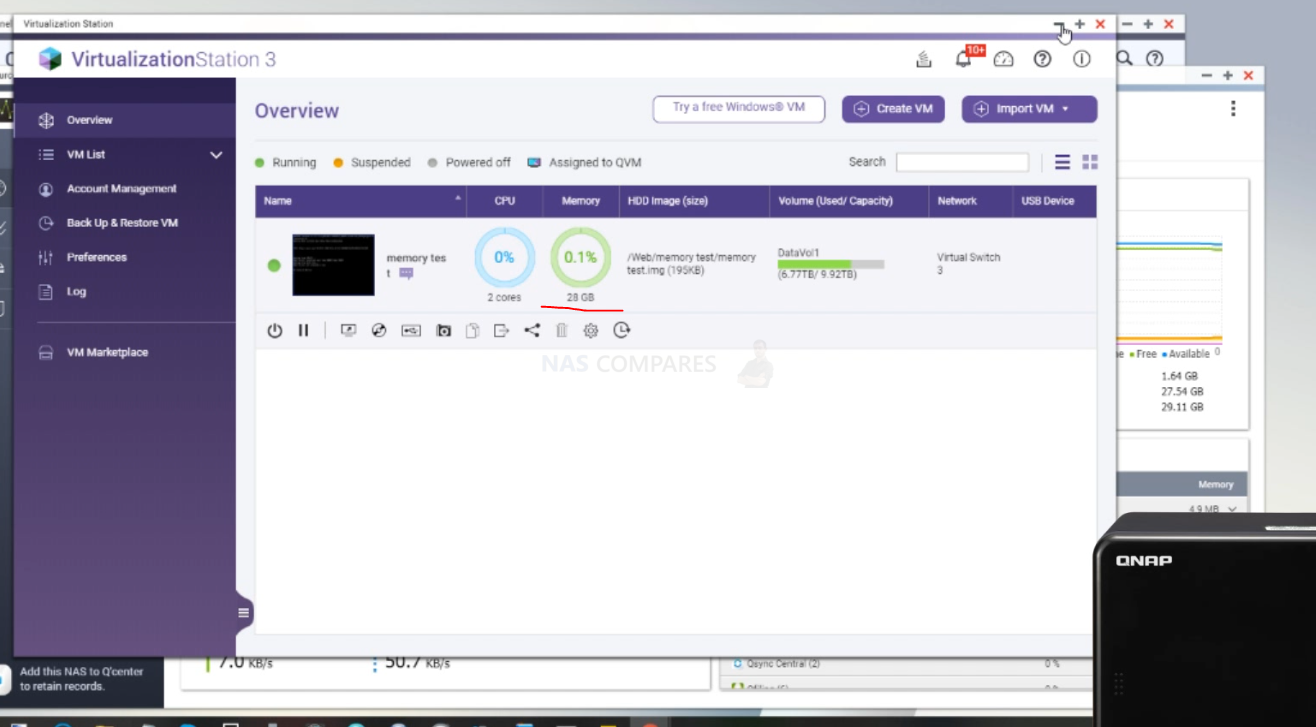Take a snapshot with camera icon

tap(444, 331)
